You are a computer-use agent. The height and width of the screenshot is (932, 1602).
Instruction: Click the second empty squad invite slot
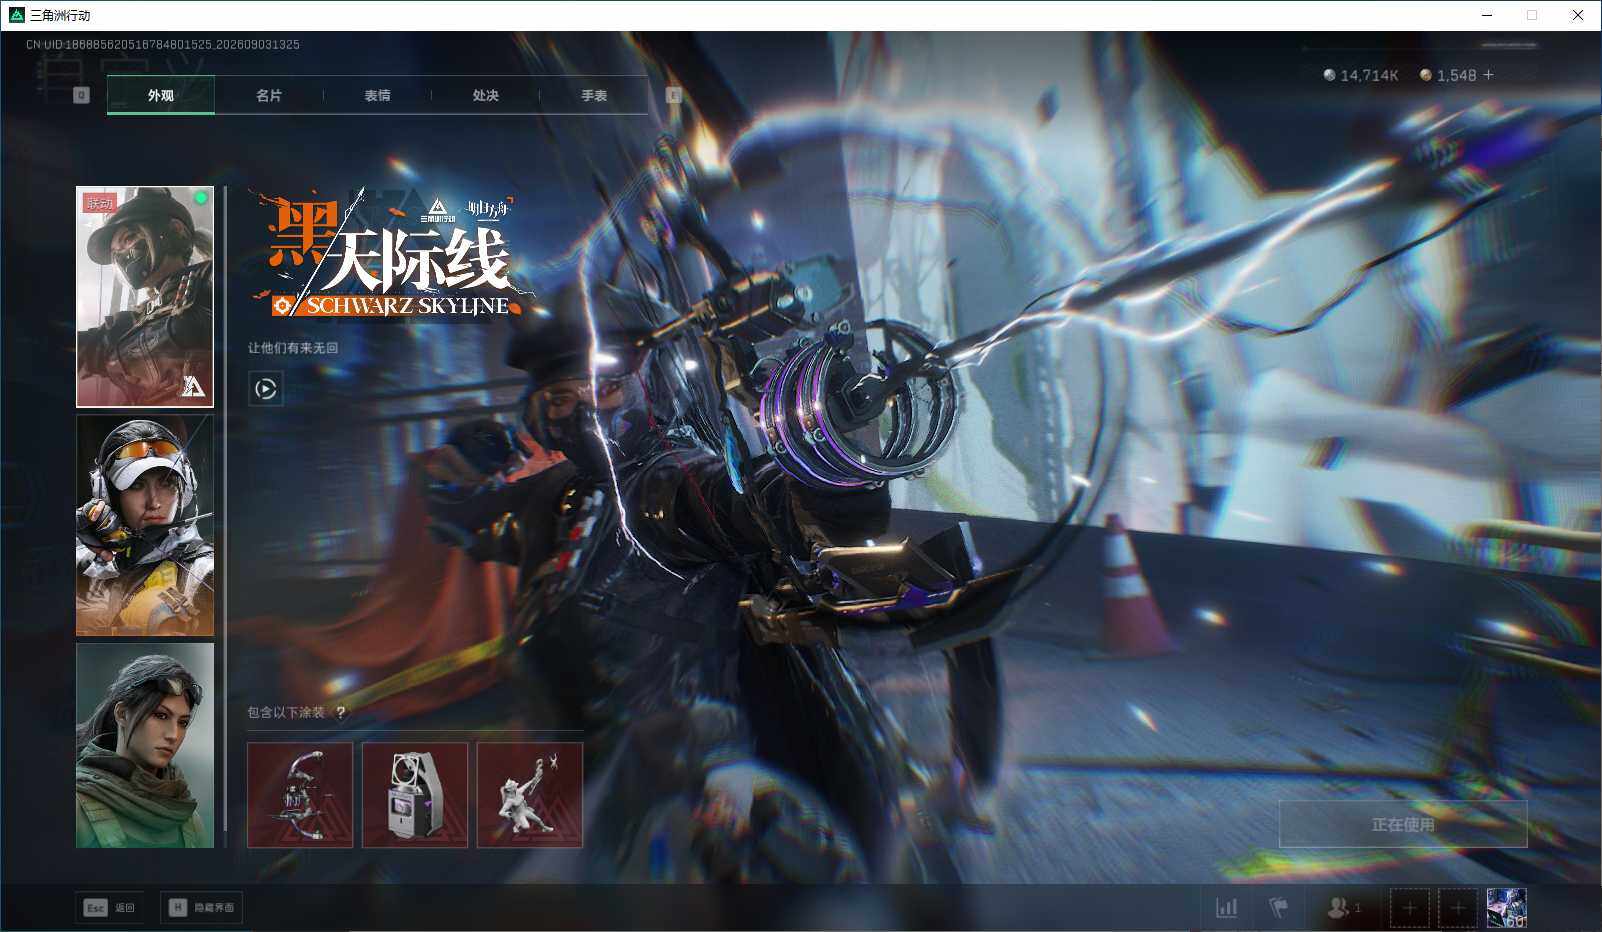tap(1457, 907)
